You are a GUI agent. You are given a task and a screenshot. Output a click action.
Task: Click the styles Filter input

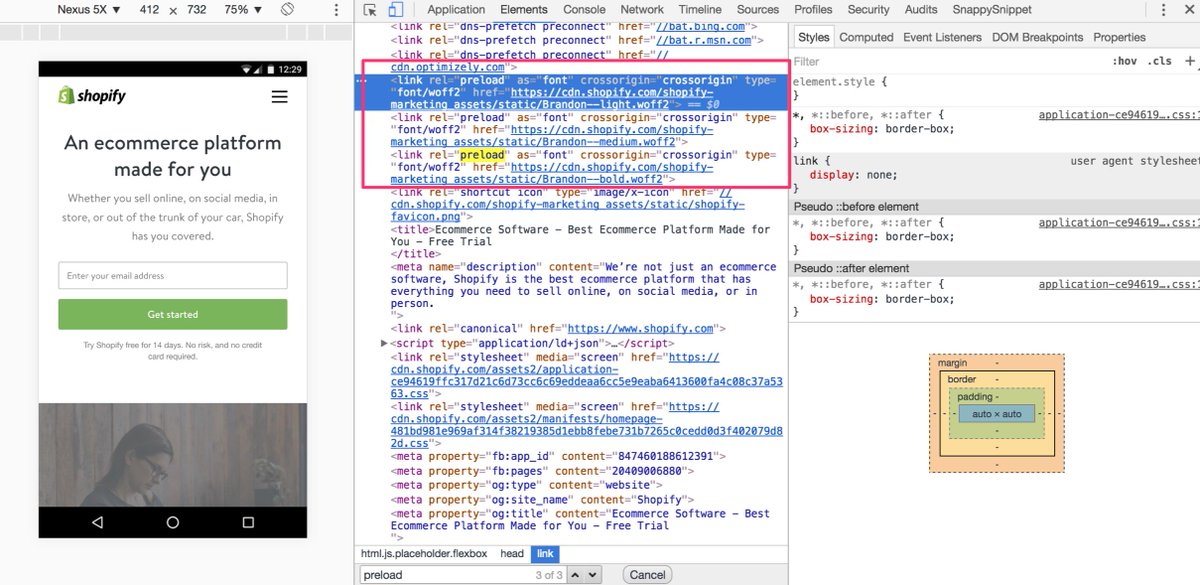click(951, 61)
